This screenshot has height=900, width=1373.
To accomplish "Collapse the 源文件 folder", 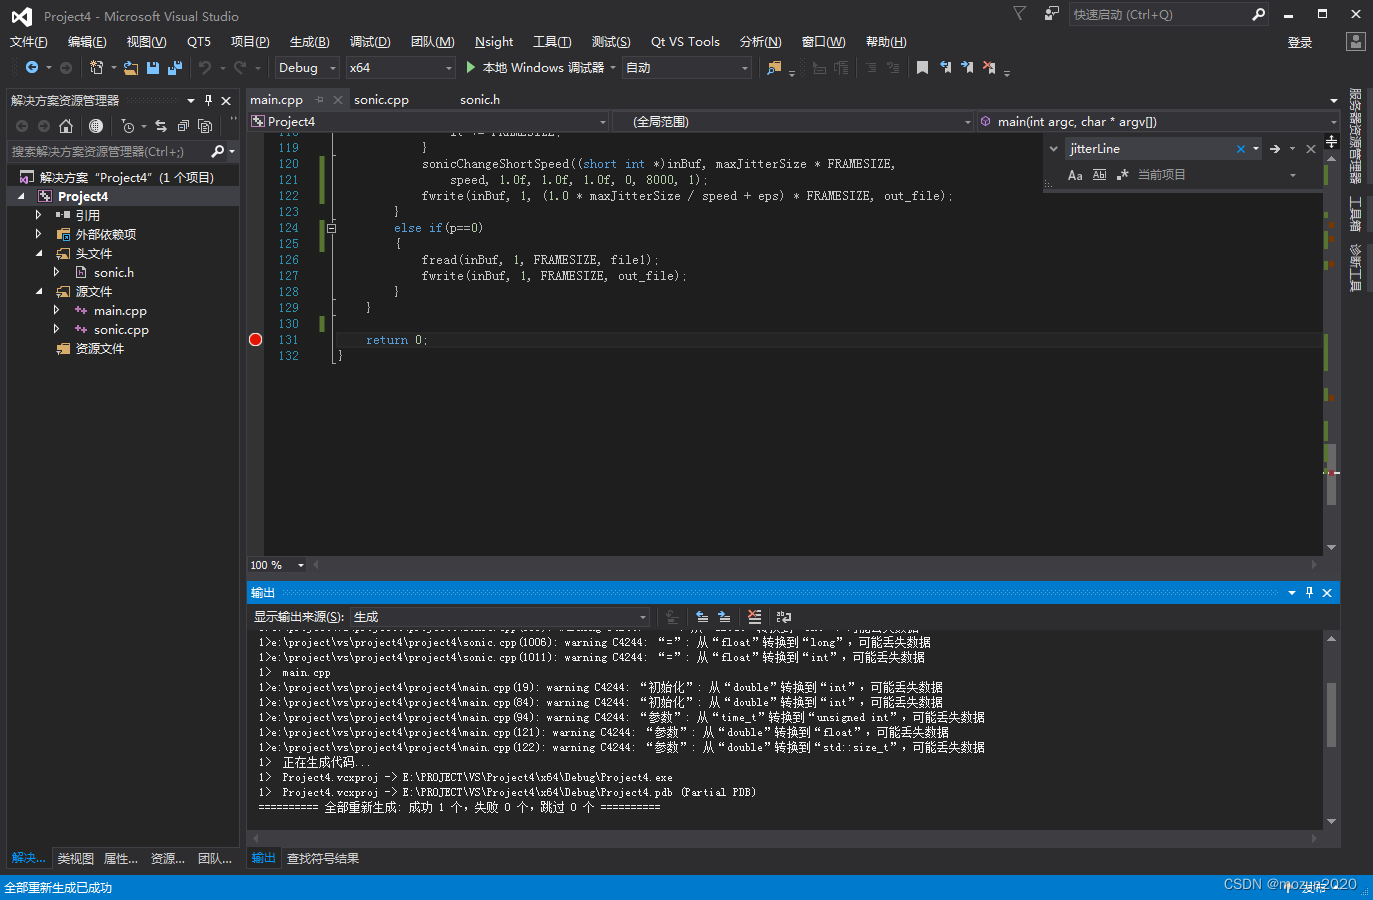I will click(x=39, y=292).
